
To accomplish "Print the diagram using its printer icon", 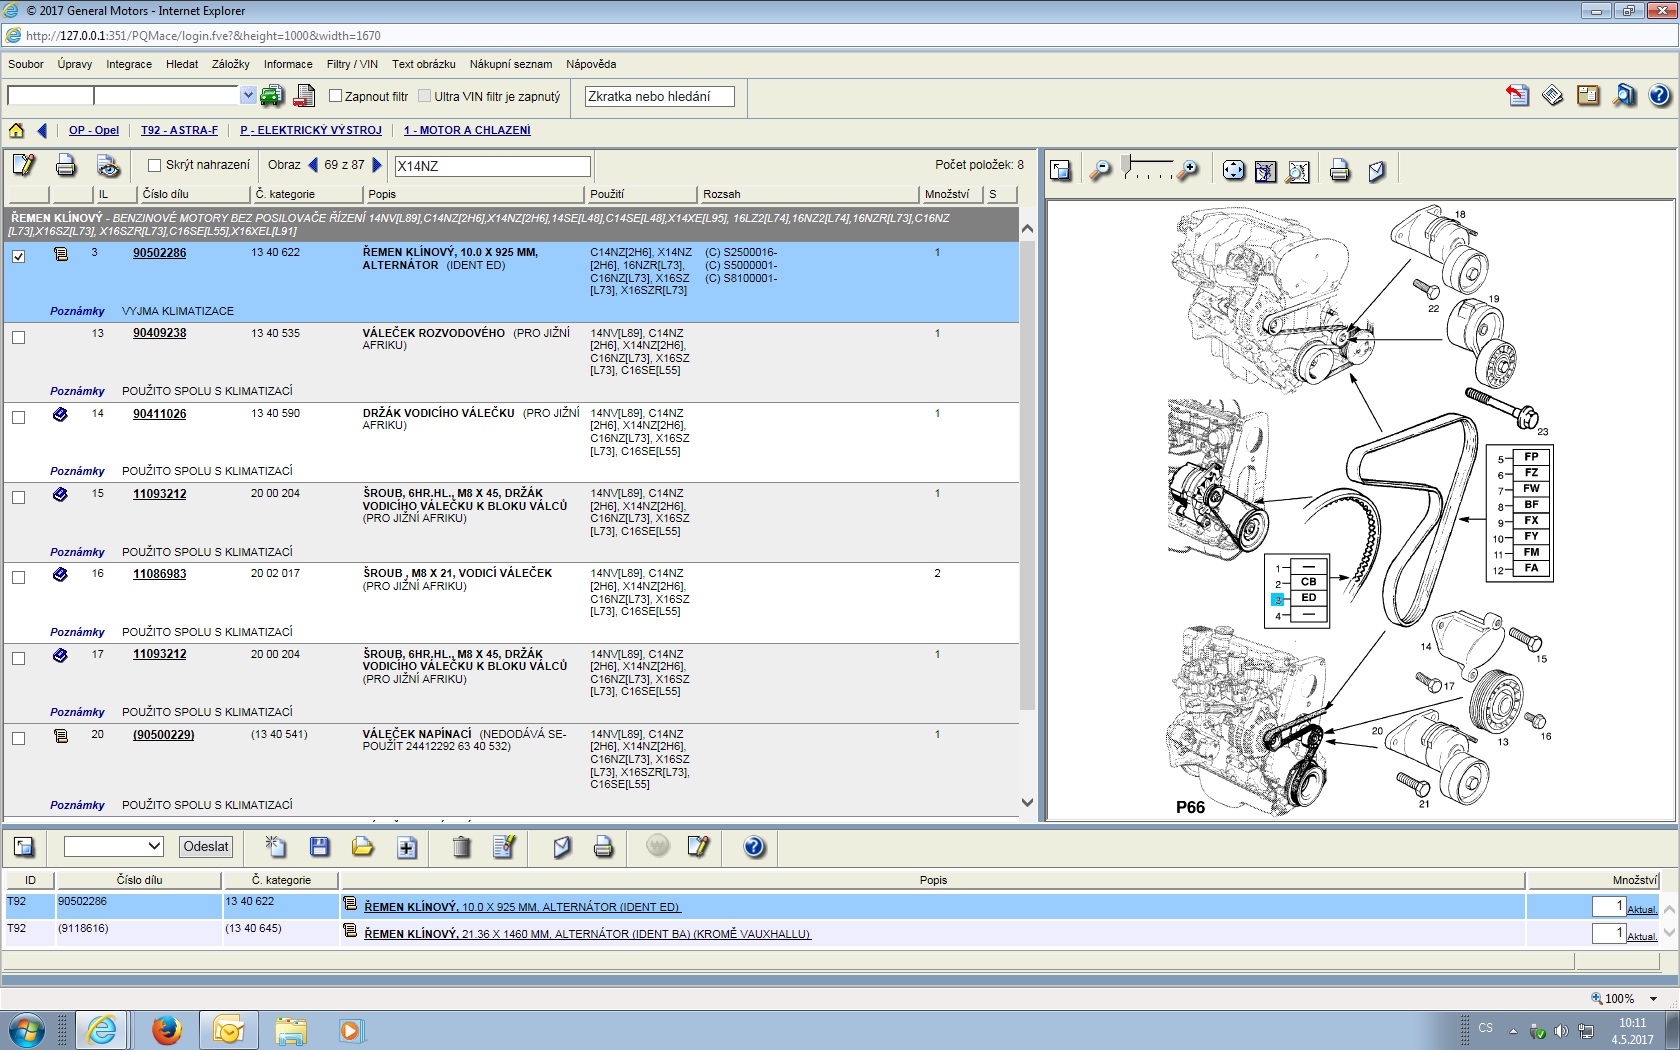I will pos(1340,170).
